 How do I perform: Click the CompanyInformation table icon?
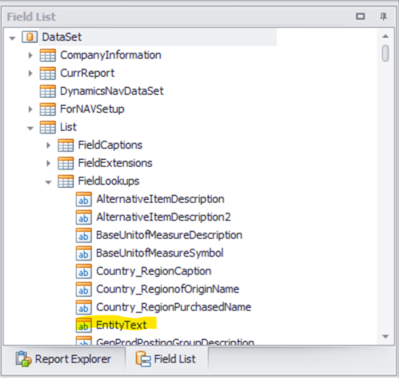(x=48, y=55)
